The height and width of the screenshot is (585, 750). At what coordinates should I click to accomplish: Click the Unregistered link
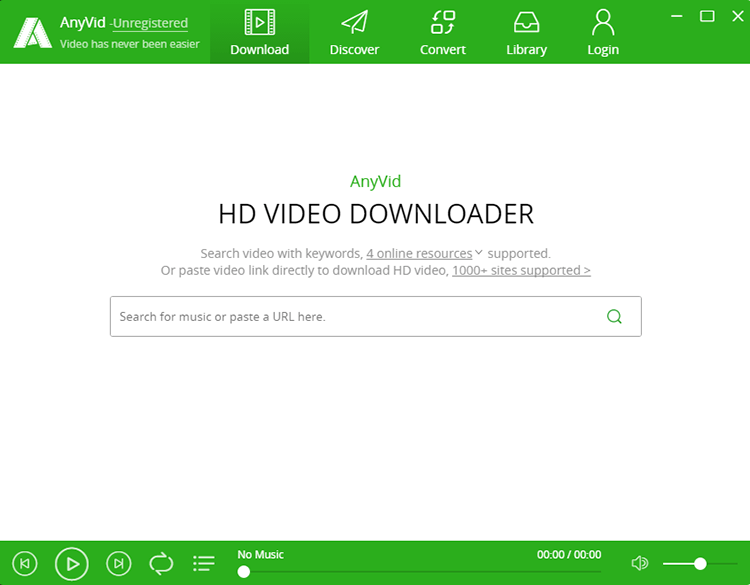[150, 23]
